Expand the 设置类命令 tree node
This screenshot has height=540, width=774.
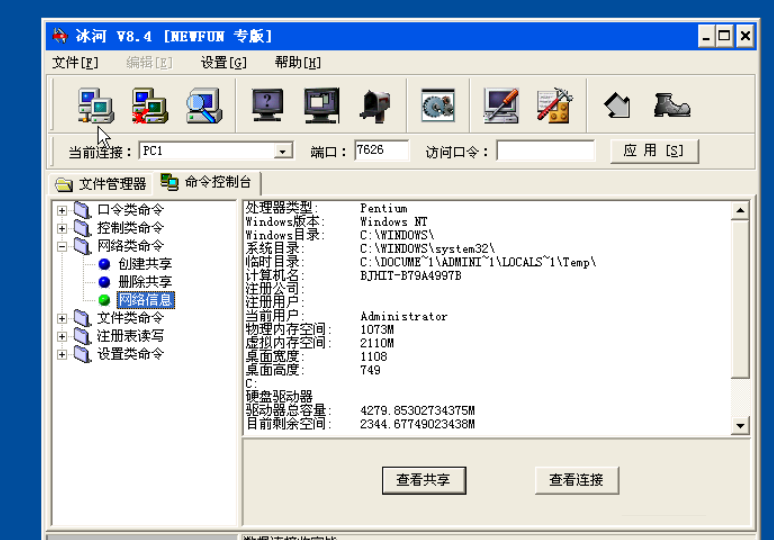point(62,354)
